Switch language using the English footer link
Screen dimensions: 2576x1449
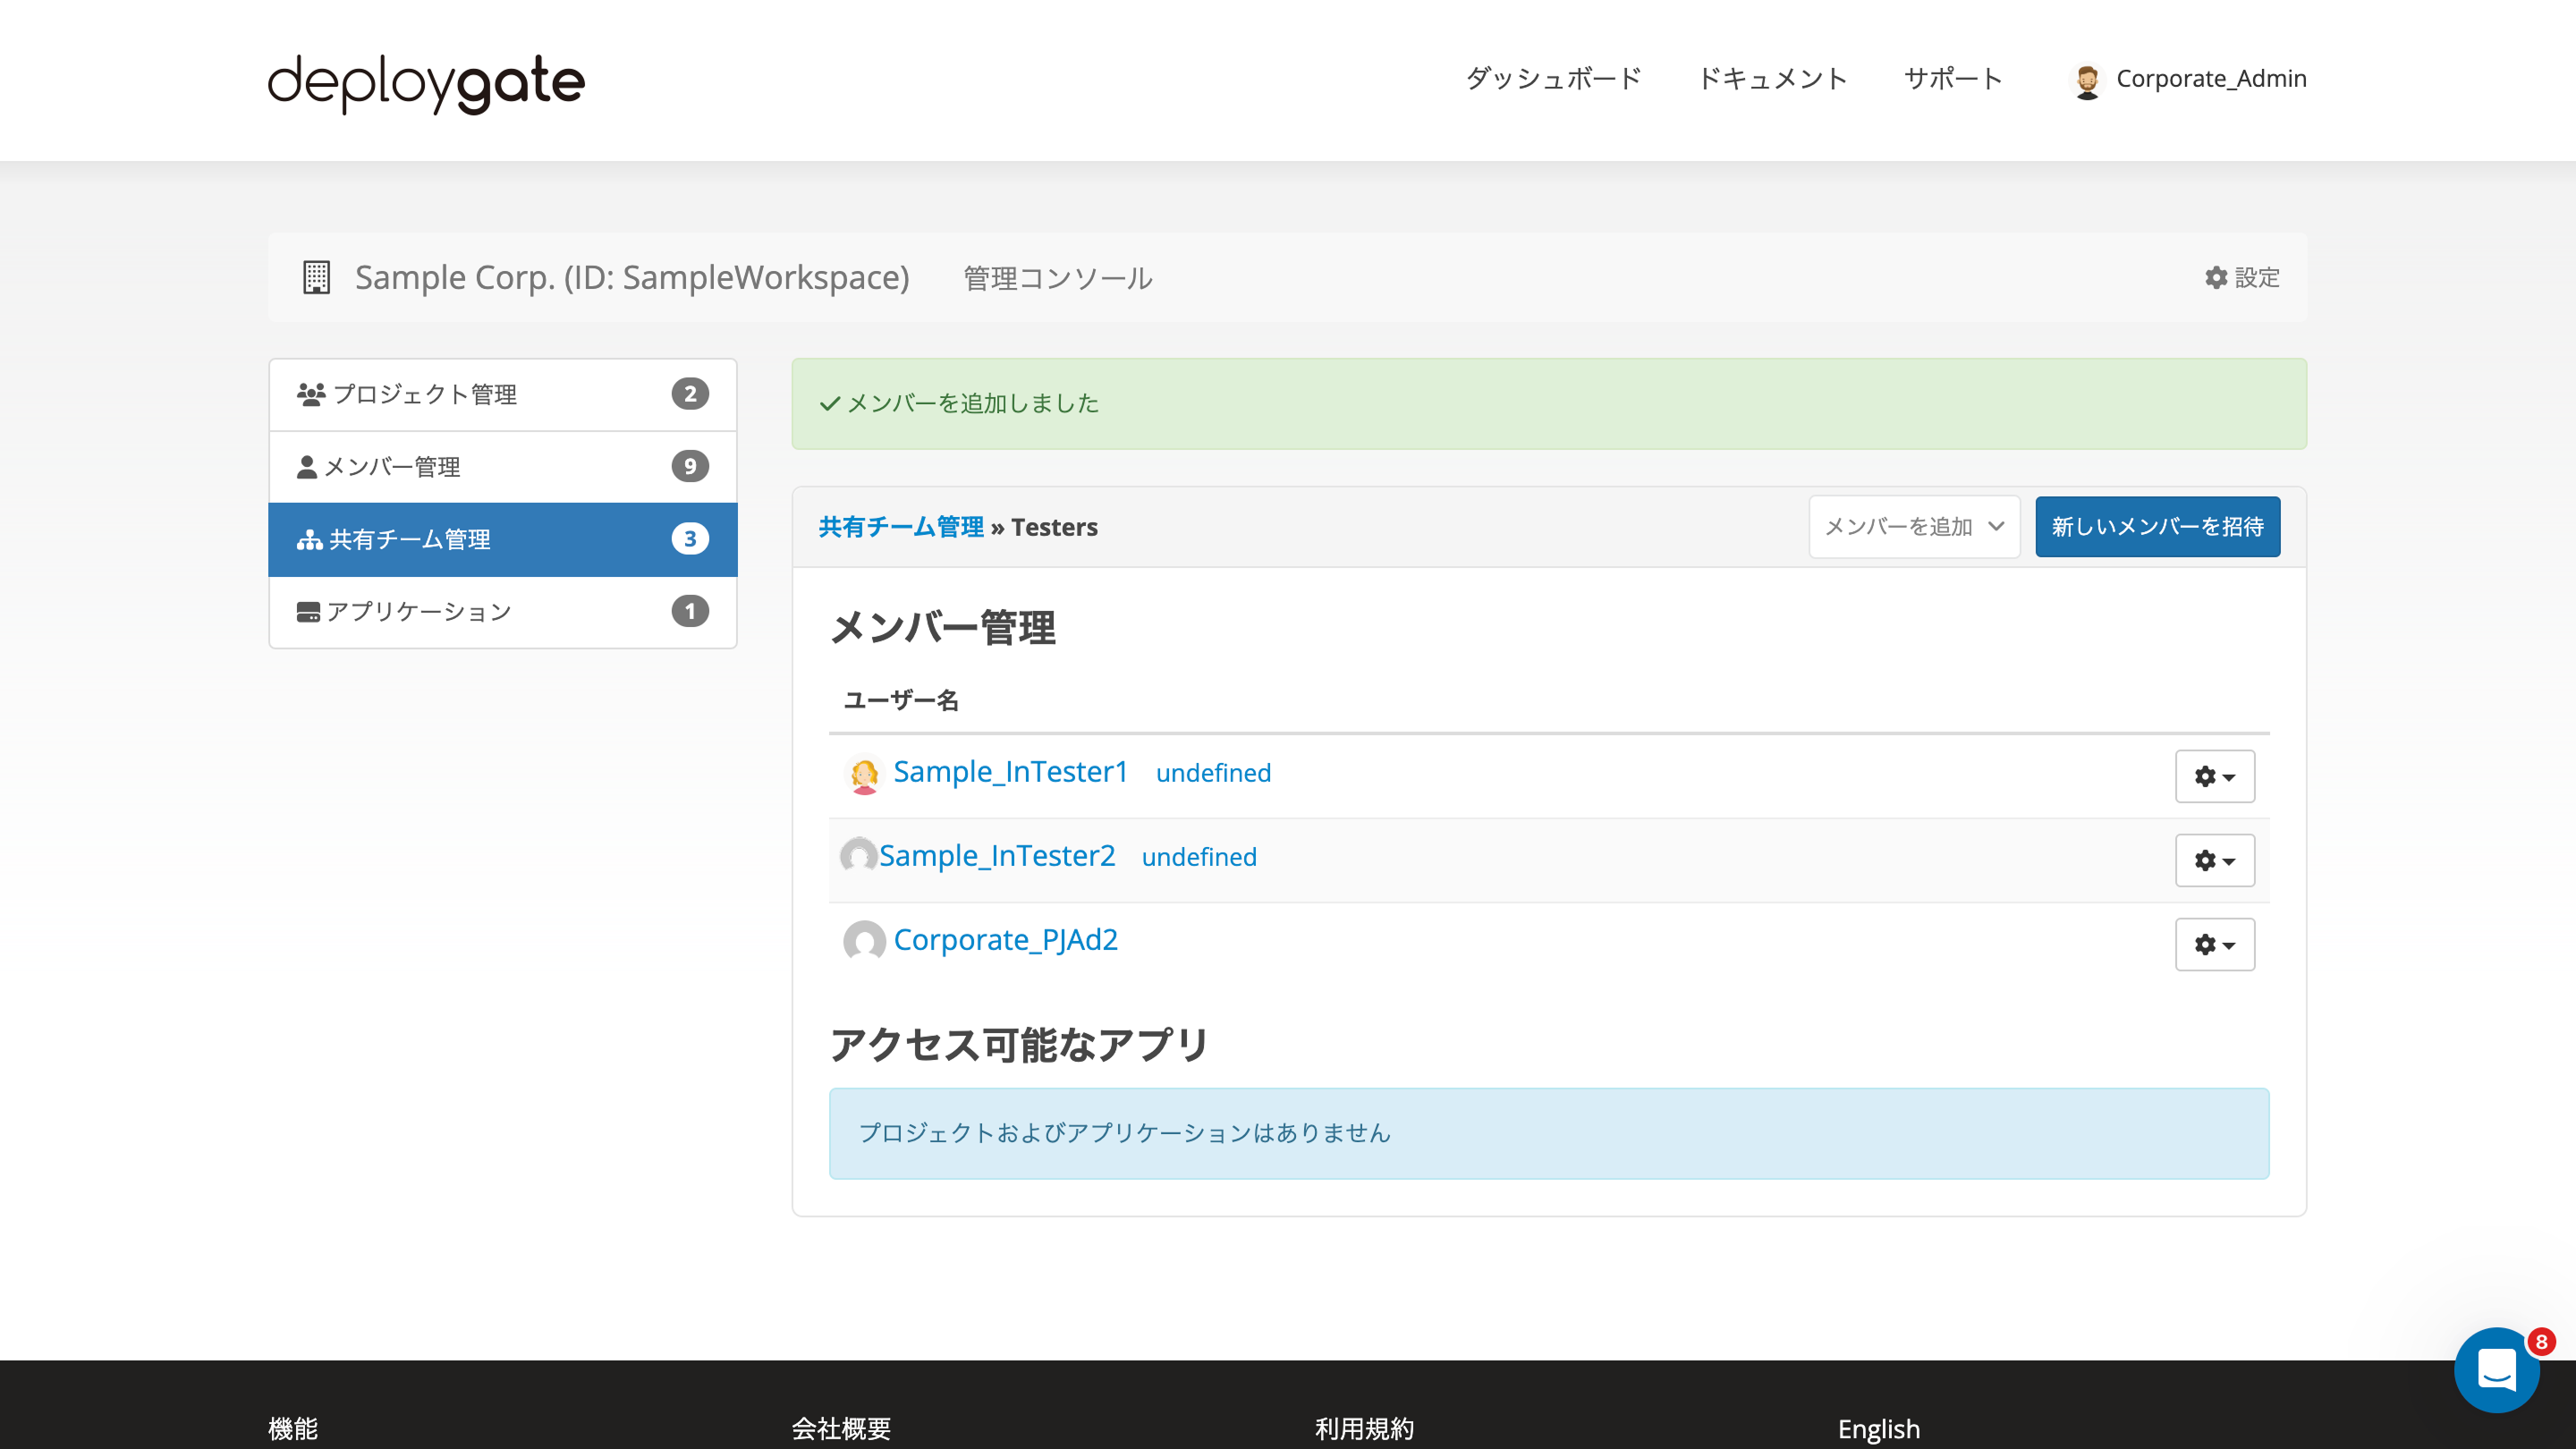[1878, 1429]
